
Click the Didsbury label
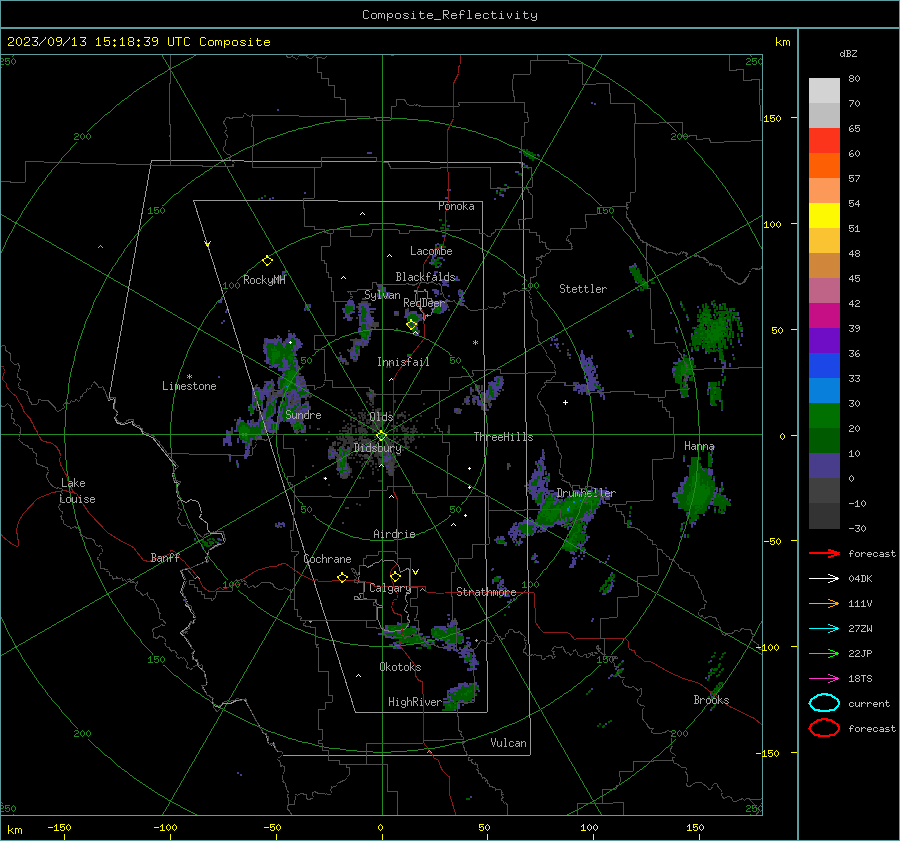click(377, 448)
